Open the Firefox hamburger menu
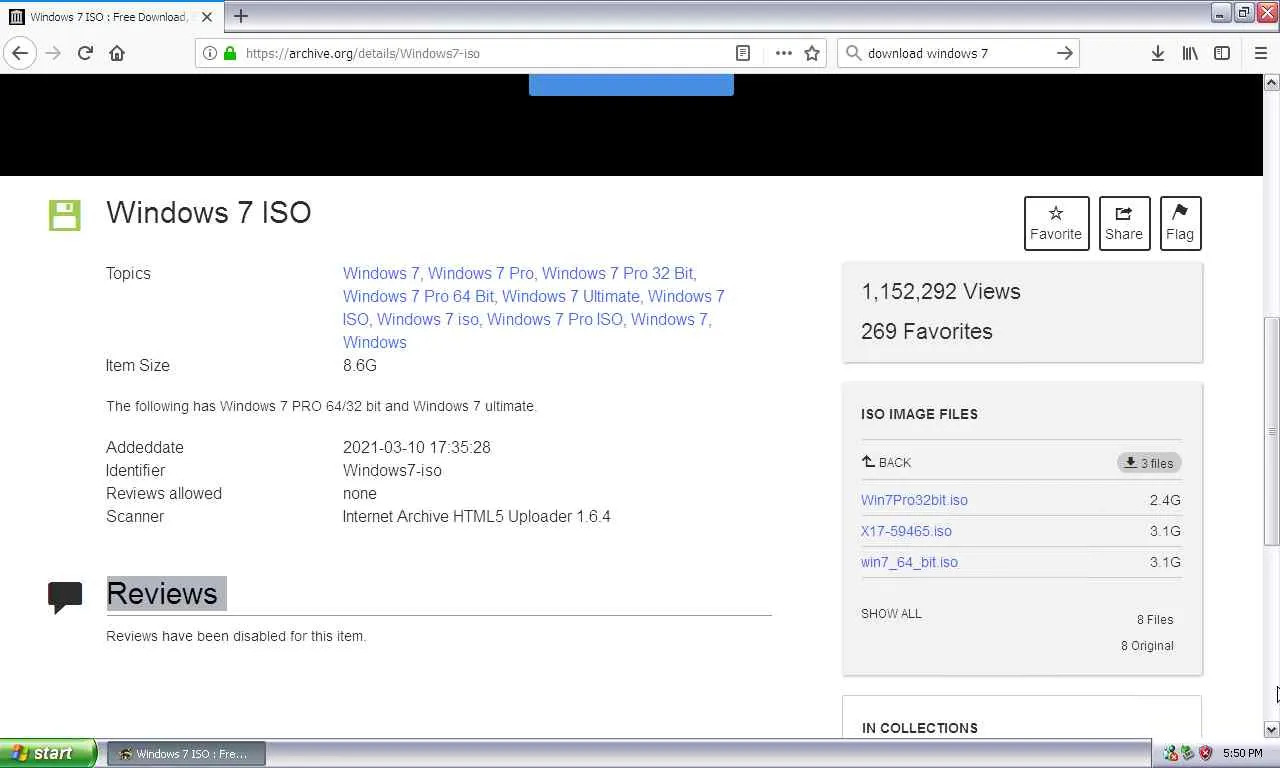 click(x=1260, y=53)
